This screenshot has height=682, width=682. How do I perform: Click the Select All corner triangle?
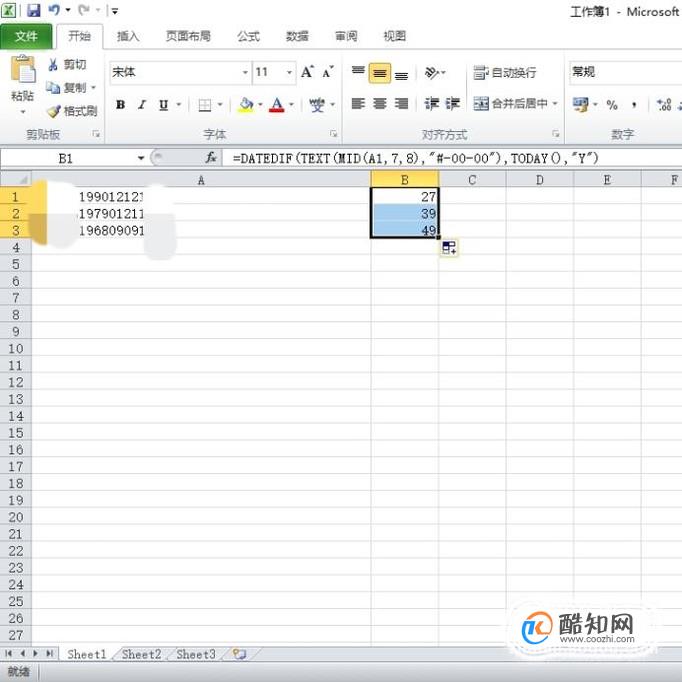[16, 179]
